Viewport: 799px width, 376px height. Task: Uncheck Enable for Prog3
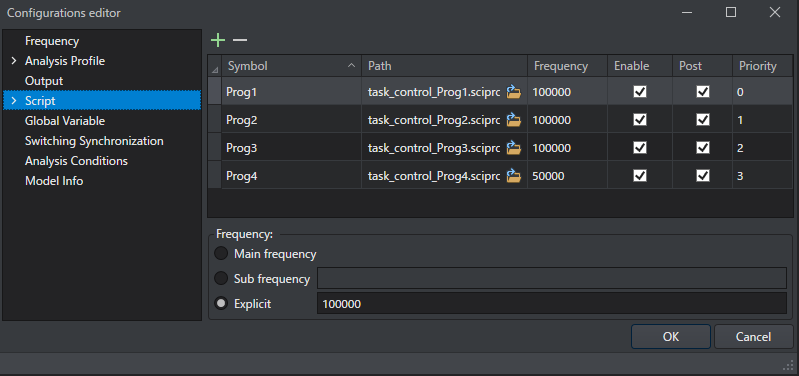(640, 148)
